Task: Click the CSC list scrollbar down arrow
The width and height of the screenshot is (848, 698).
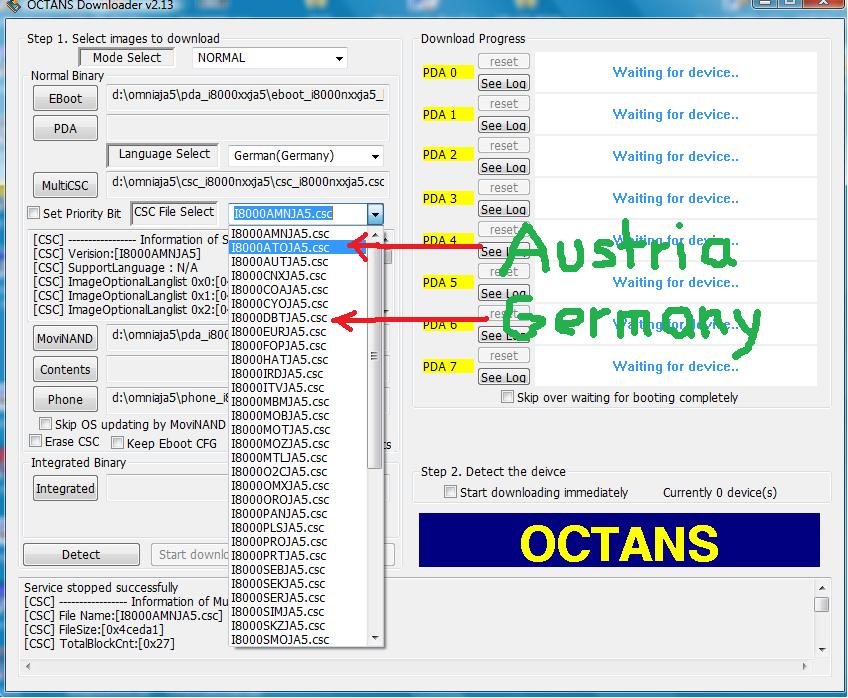Action: pyautogui.click(x=375, y=639)
